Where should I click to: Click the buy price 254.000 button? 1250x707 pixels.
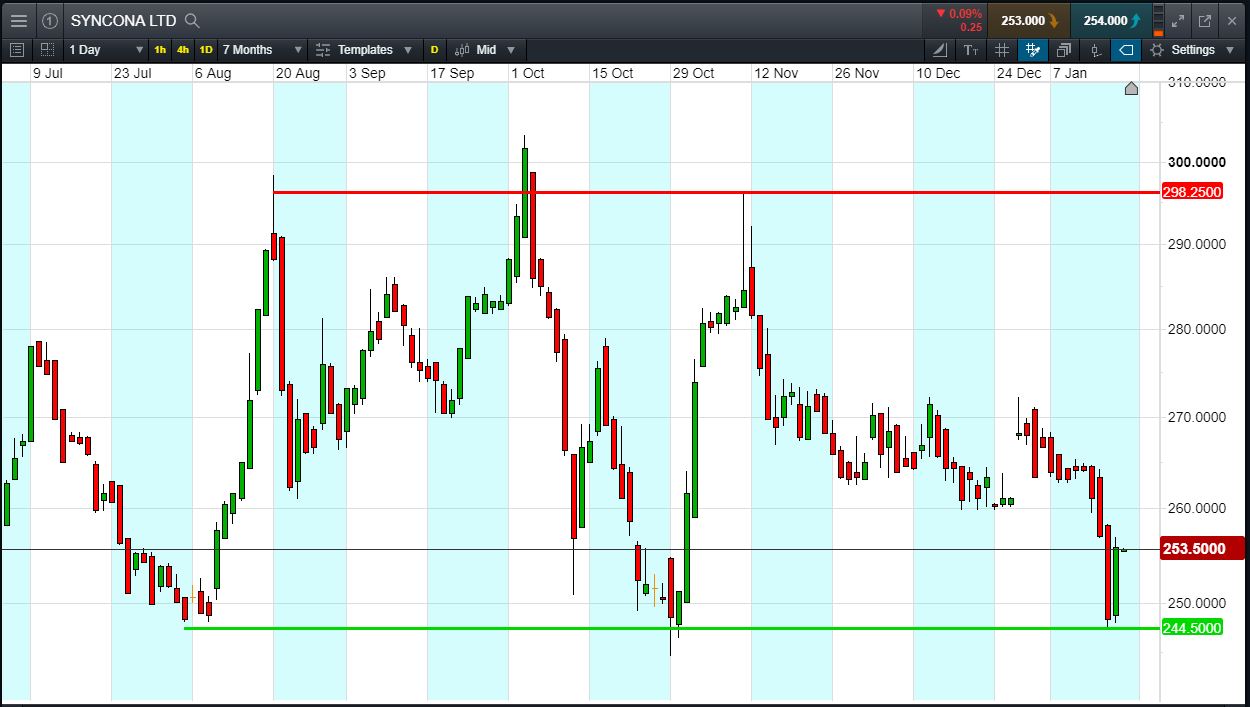click(1110, 20)
